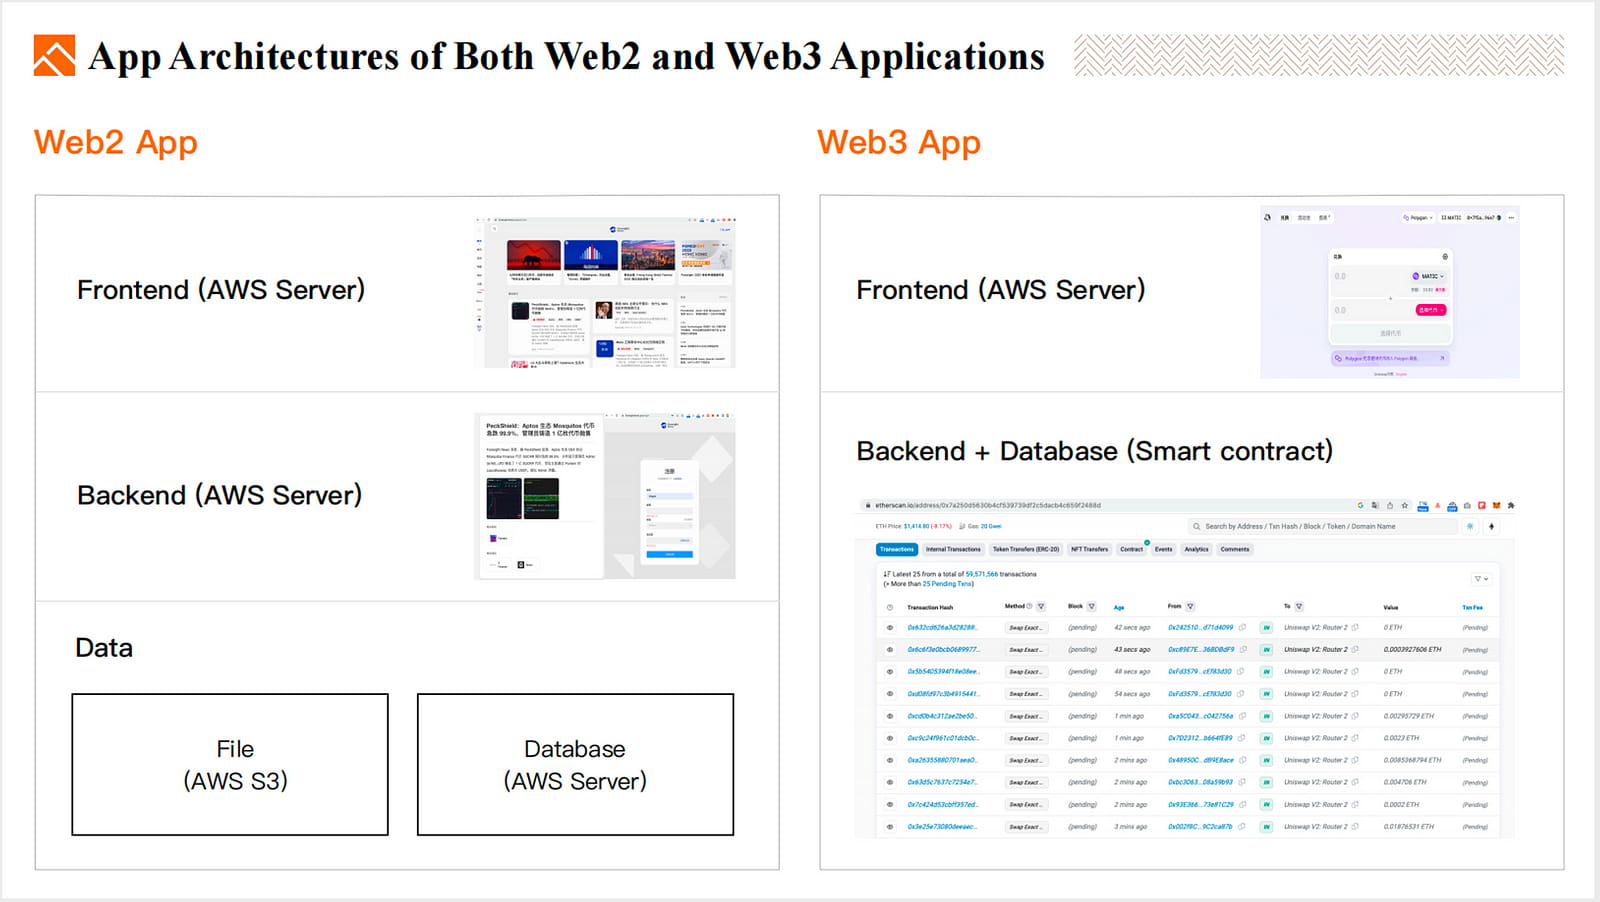Click the MetaMask fox extension icon

(x=1496, y=506)
